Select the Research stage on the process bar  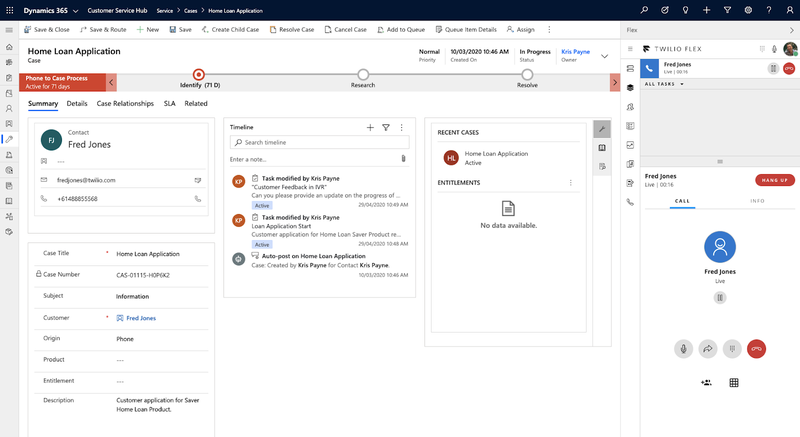[363, 74]
